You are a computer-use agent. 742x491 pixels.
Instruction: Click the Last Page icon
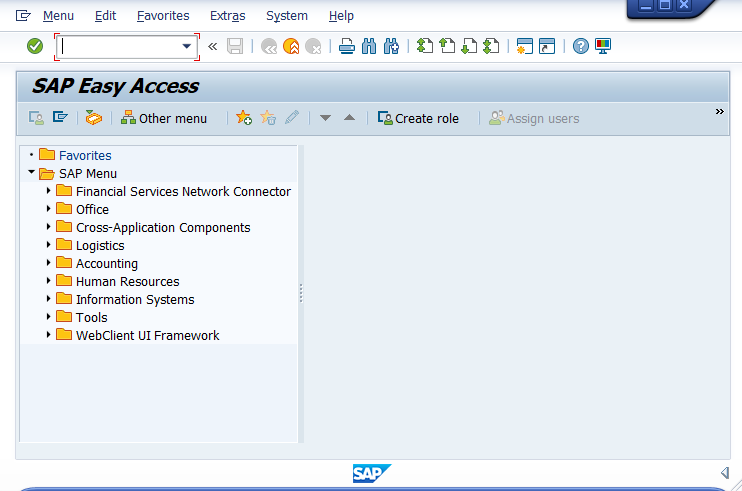tap(491, 46)
